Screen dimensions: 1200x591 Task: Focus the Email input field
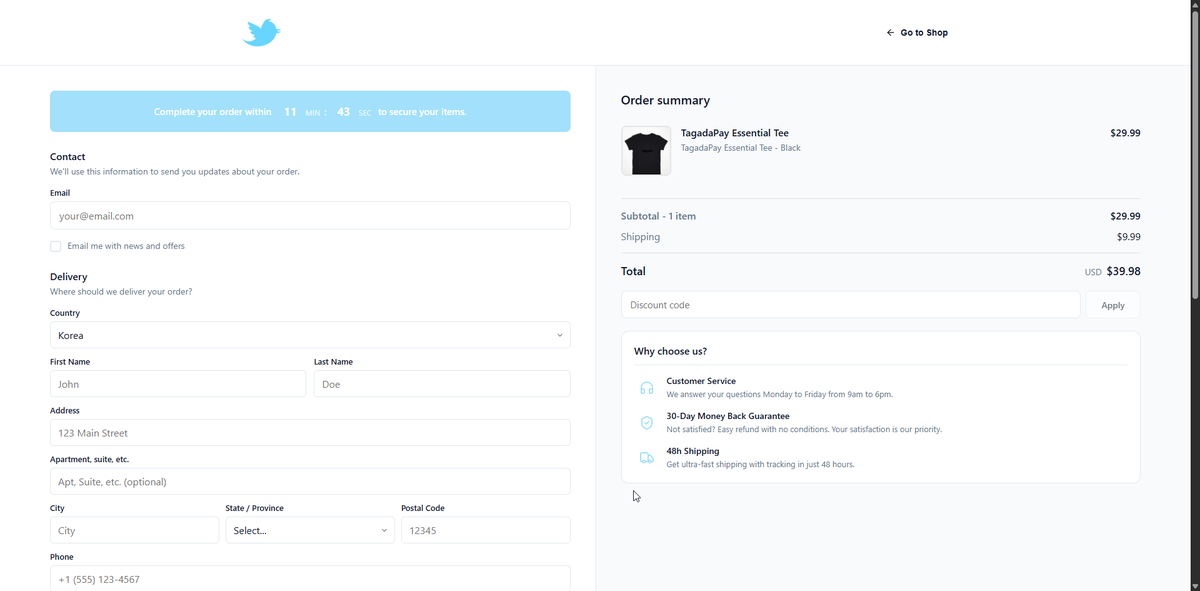(310, 215)
